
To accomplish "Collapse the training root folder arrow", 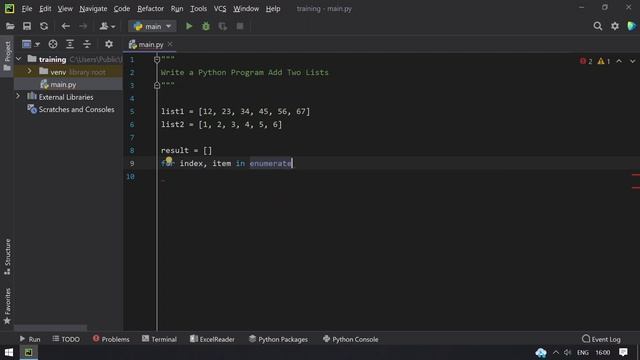I will click(18, 59).
